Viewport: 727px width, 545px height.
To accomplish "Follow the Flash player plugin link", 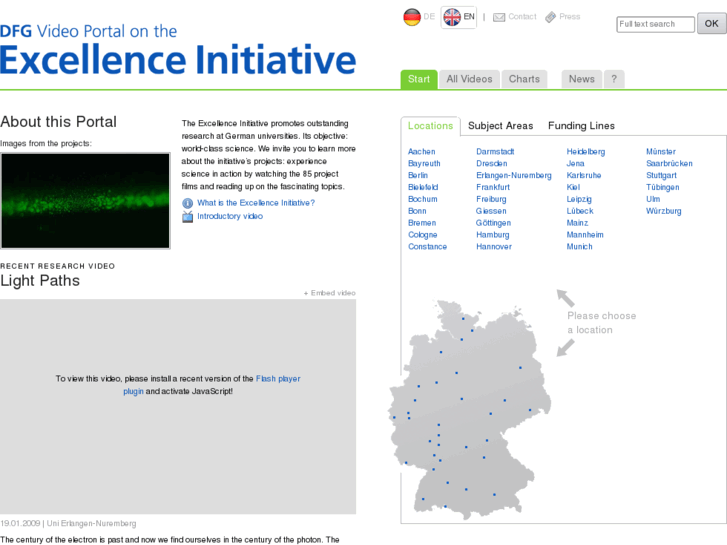I will tap(212, 385).
